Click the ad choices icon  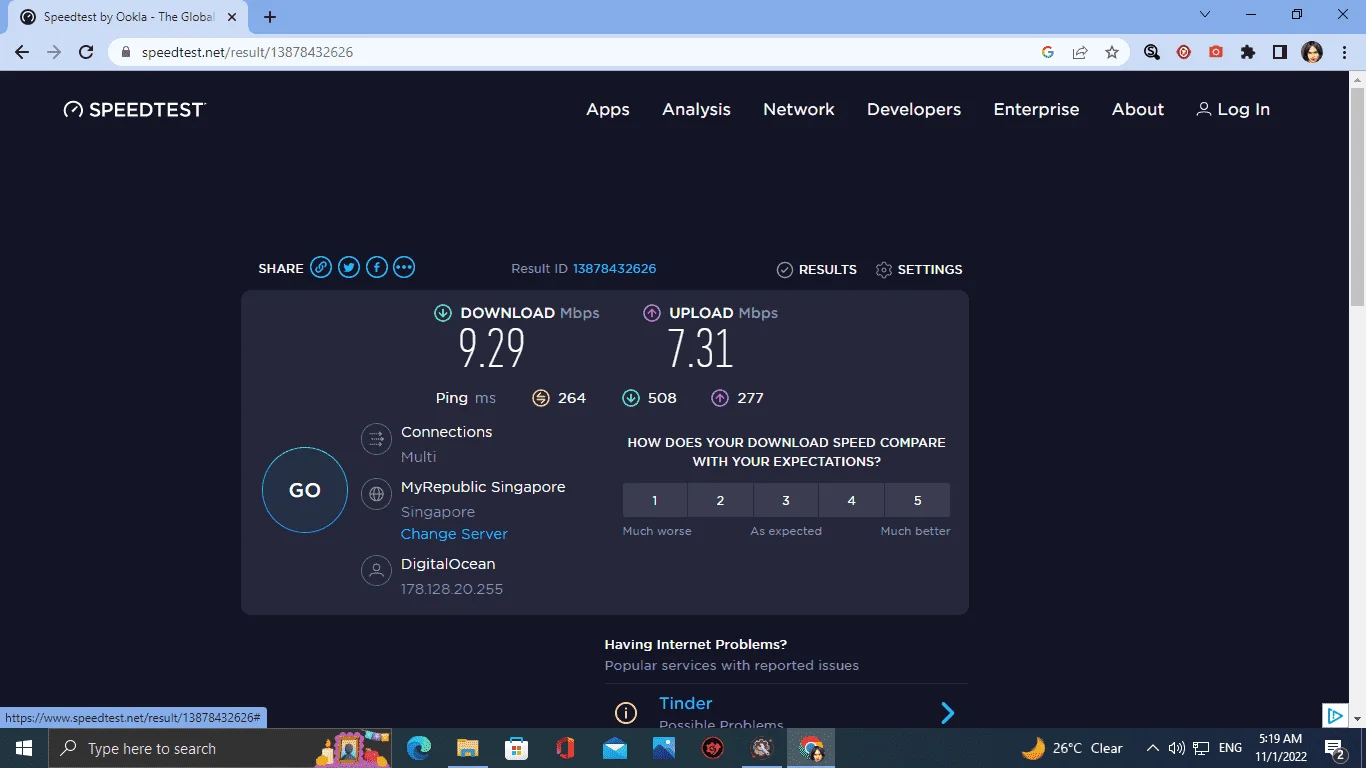[1334, 716]
